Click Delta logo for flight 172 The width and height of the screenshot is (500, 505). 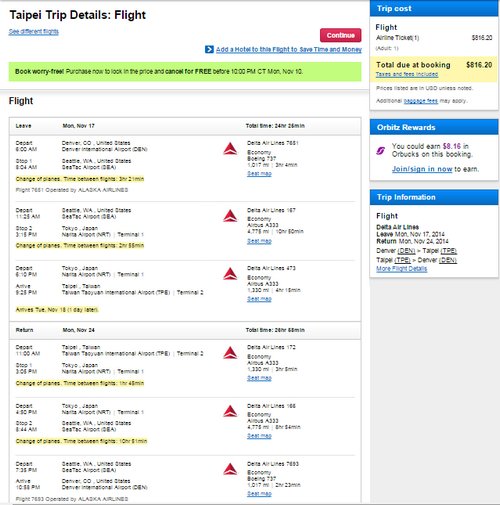[230, 353]
